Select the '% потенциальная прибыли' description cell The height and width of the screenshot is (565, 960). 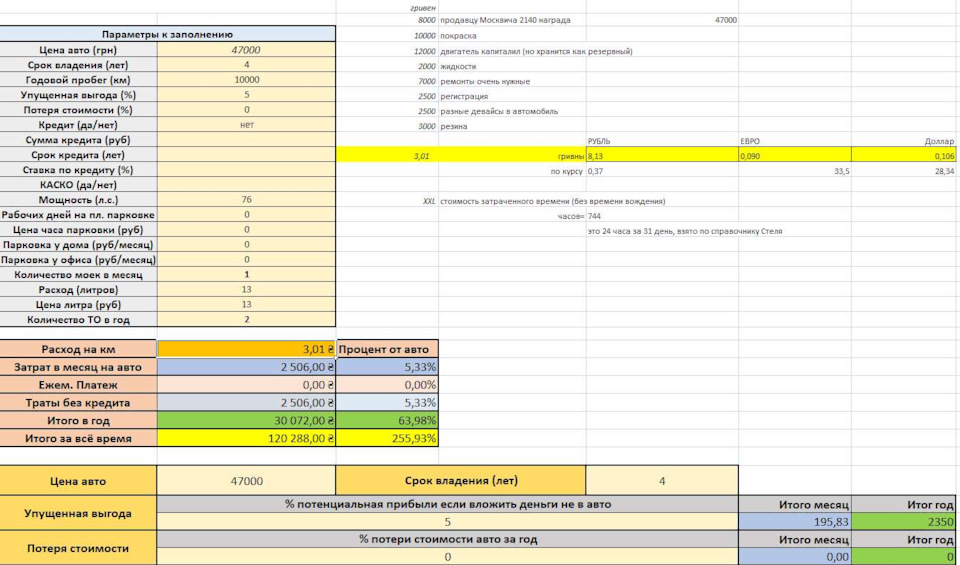[x=448, y=504]
